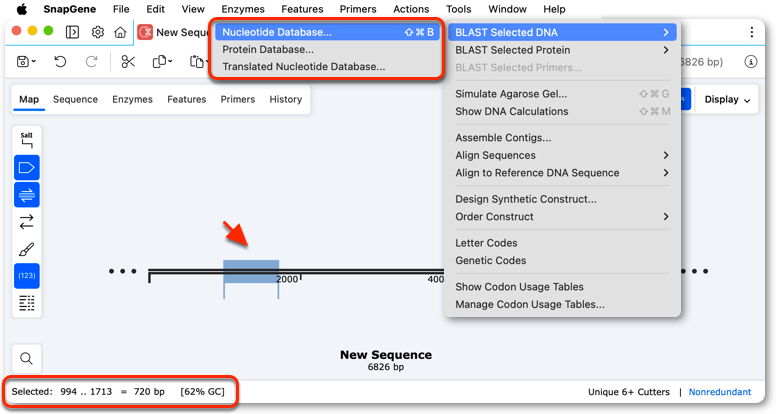
Task: Open the View menu
Action: pos(193,9)
